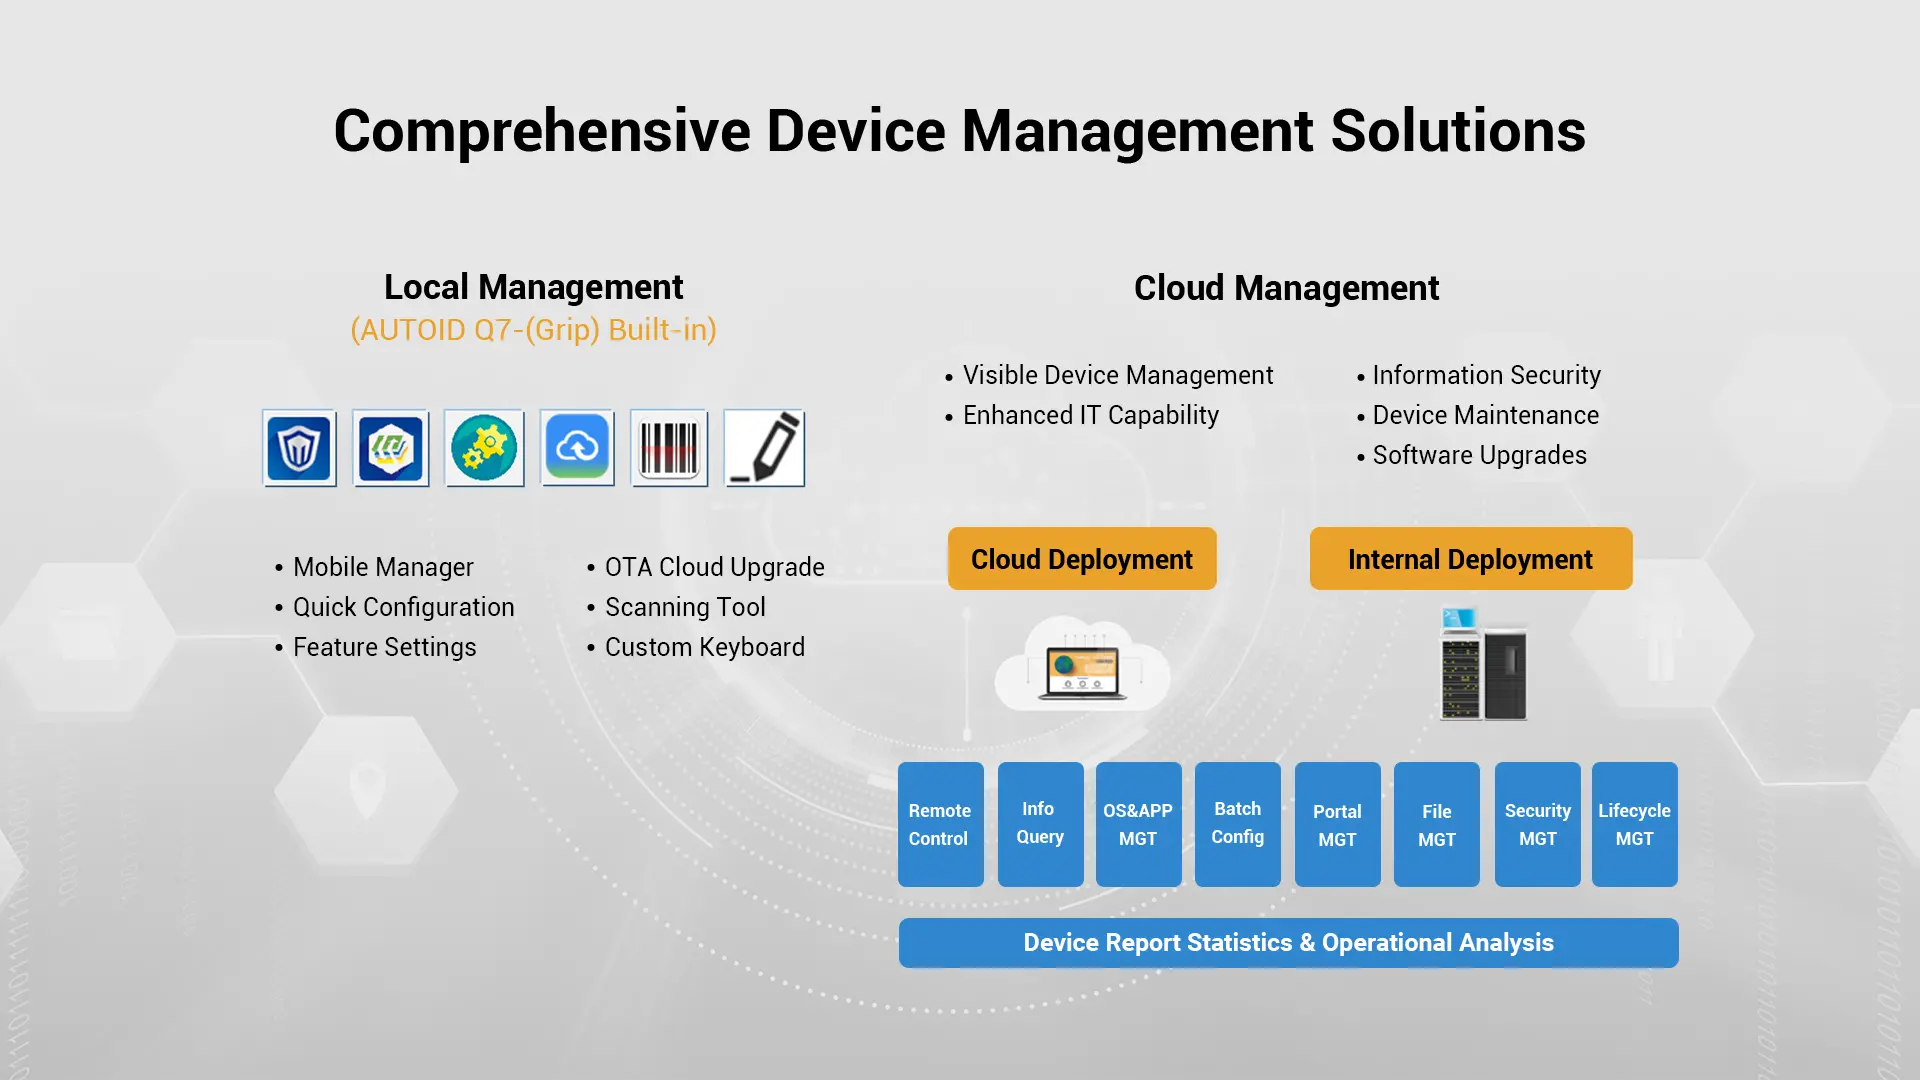Select the Cloud Deployment button
Image resolution: width=1920 pixels, height=1080 pixels.
[x=1082, y=559]
